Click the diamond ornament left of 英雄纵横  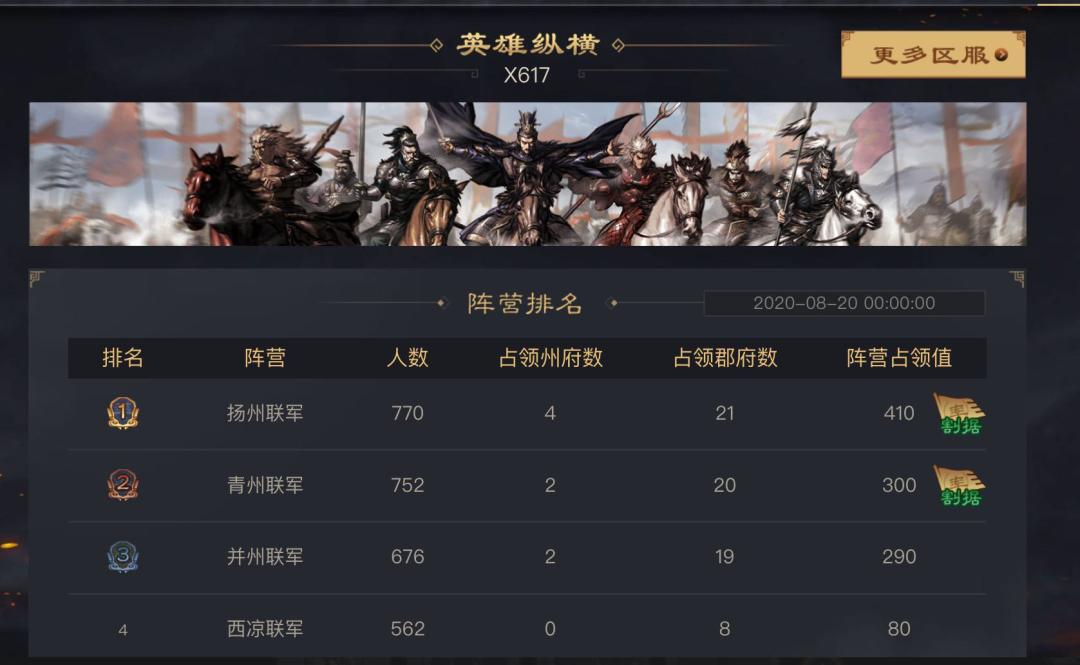click(436, 45)
